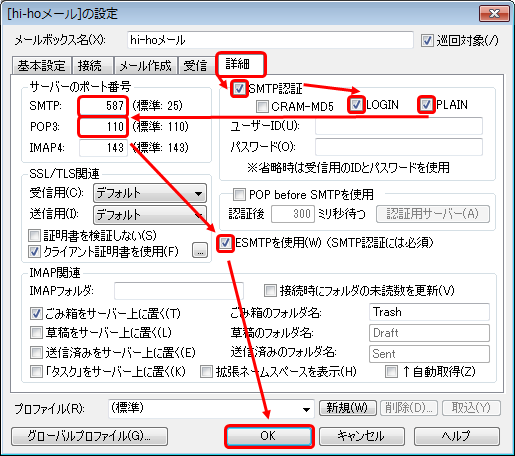
Task: Open the 受信用 SSL/TLS dropdown
Action: pyautogui.click(x=150, y=193)
